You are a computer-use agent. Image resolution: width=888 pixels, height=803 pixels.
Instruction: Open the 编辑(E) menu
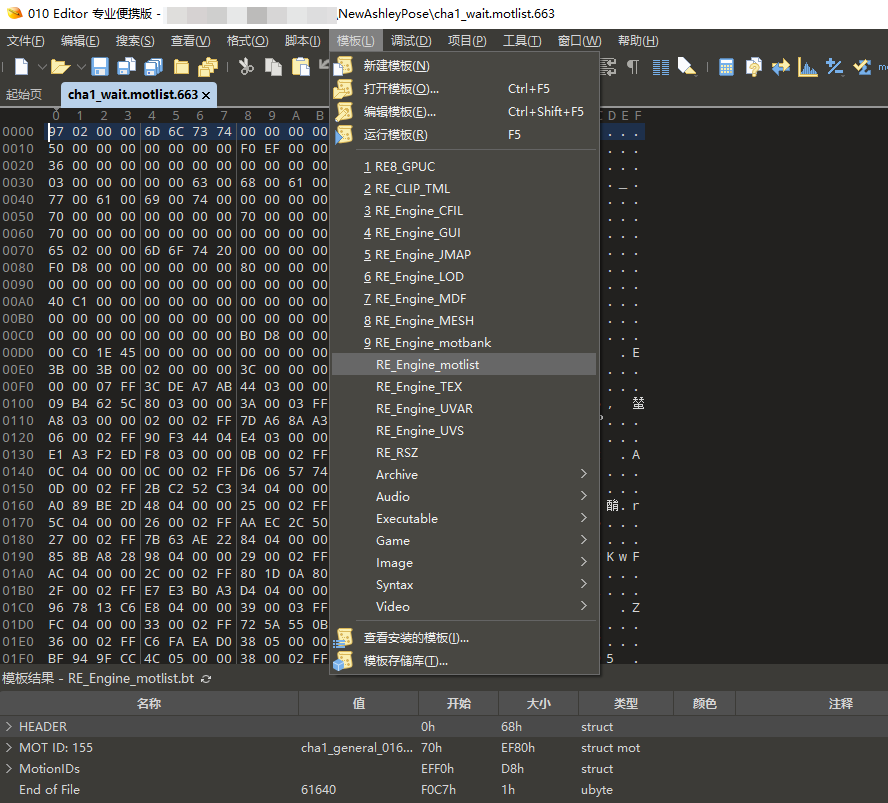point(80,41)
